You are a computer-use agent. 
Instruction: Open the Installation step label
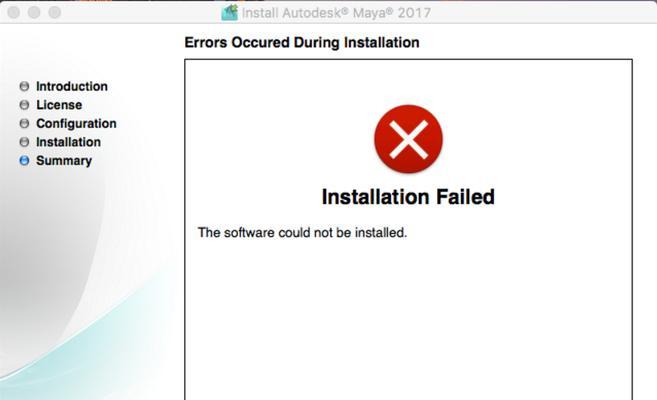coord(68,142)
